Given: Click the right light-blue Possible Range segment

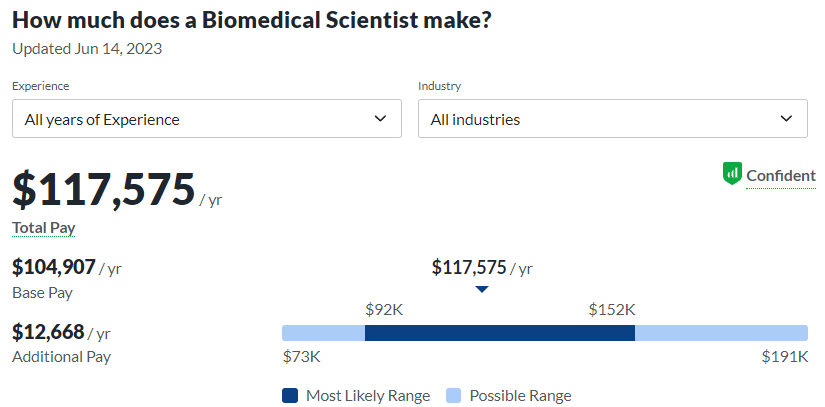Looking at the screenshot, I should 721,333.
